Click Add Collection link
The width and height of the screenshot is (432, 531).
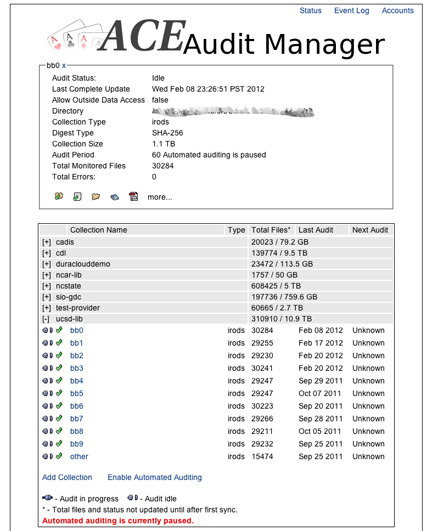[x=67, y=477]
